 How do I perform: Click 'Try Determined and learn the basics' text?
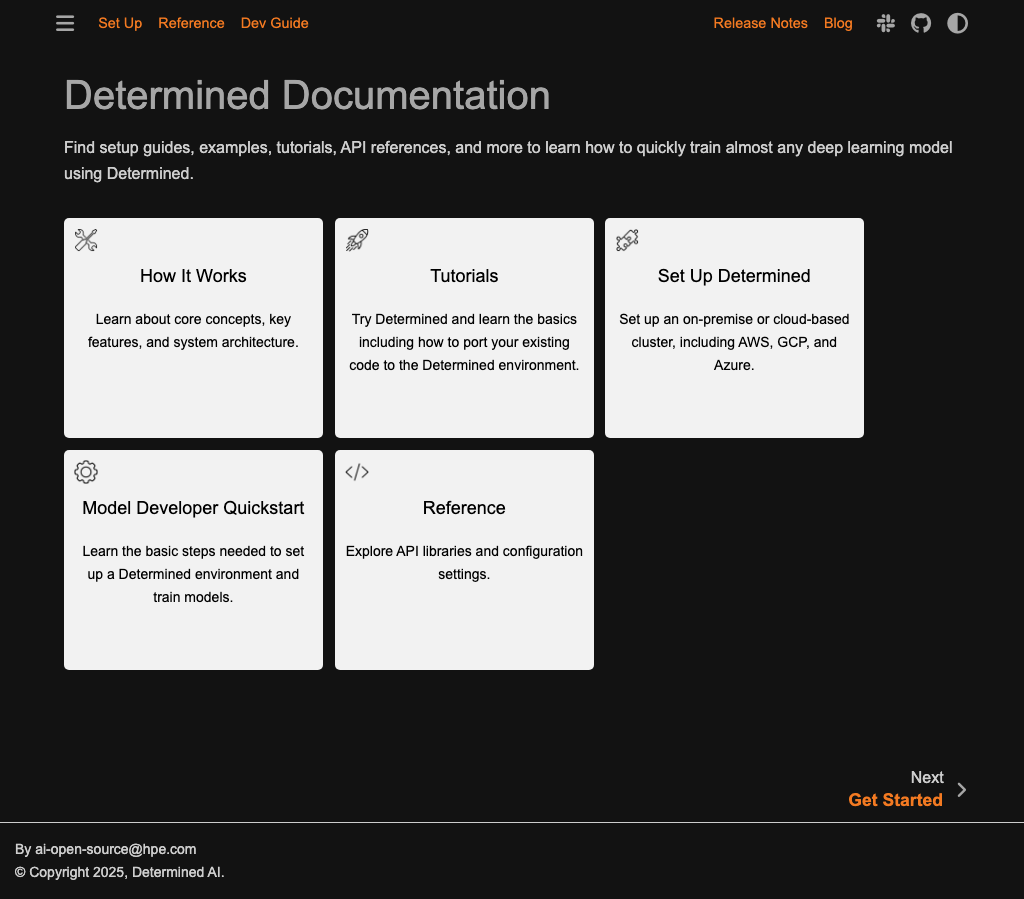(464, 342)
